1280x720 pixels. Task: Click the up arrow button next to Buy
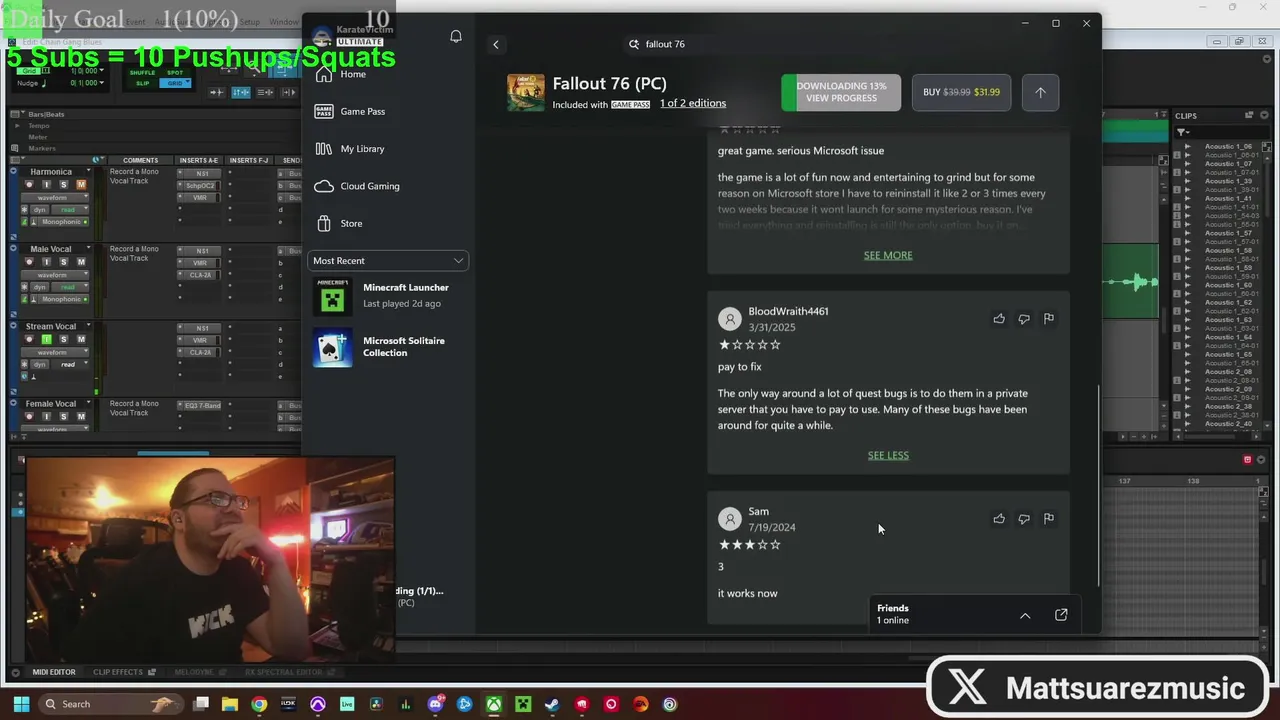1040,92
